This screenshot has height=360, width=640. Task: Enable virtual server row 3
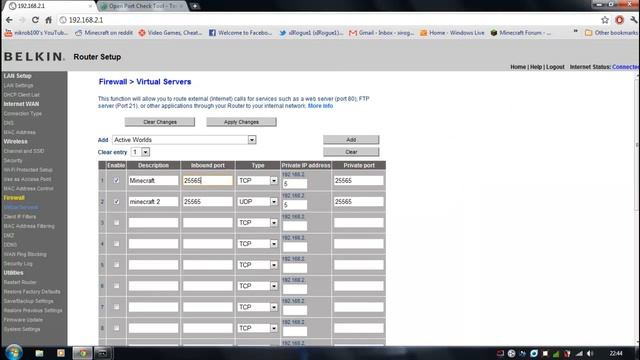click(116, 223)
